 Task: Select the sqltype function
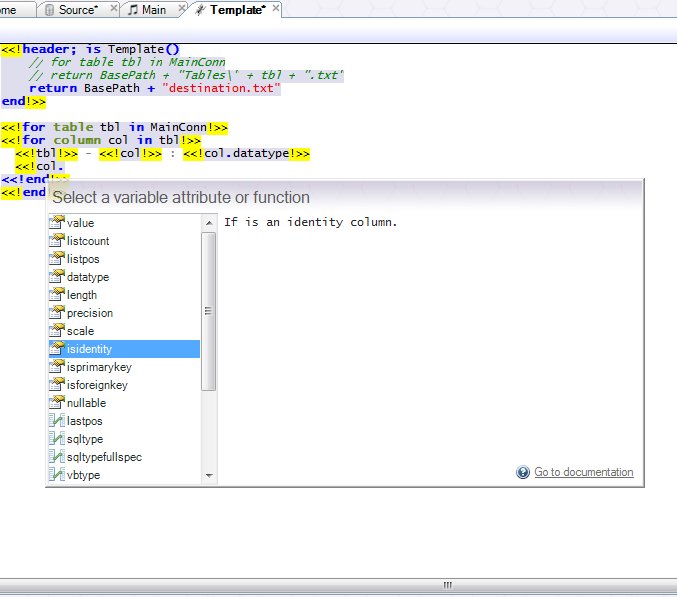[124, 439]
